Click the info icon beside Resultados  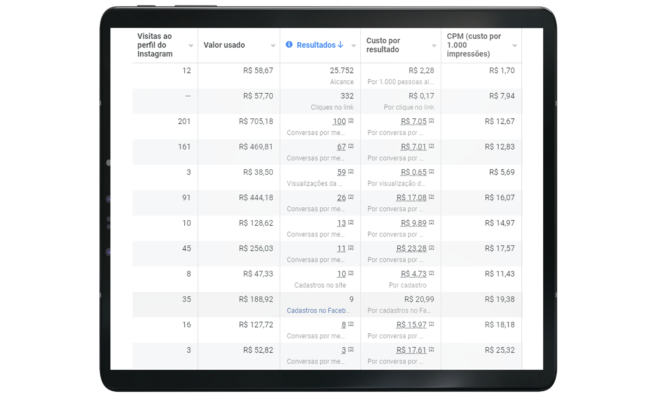click(x=289, y=44)
